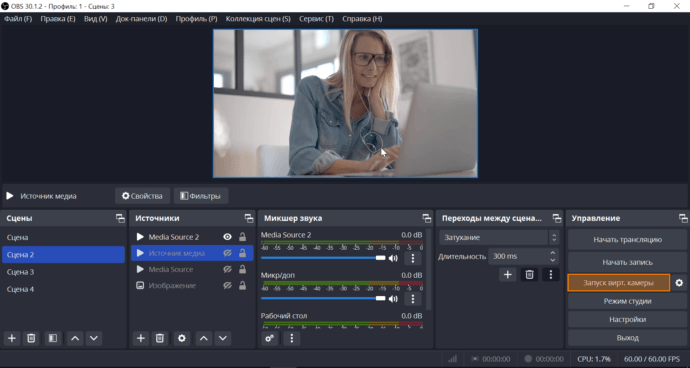Toggle lock on Изображение

[x=242, y=286]
